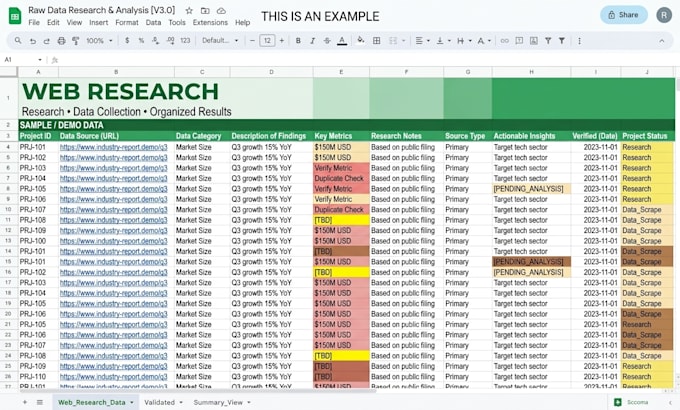
Task: Switch to the Summary_View sheet tab
Action: (218, 402)
